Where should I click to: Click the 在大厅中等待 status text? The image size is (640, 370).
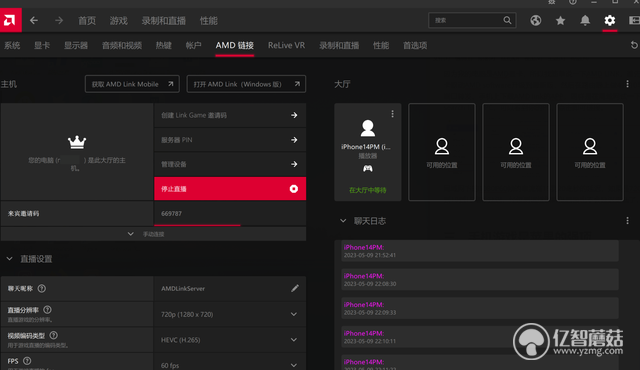click(x=367, y=190)
